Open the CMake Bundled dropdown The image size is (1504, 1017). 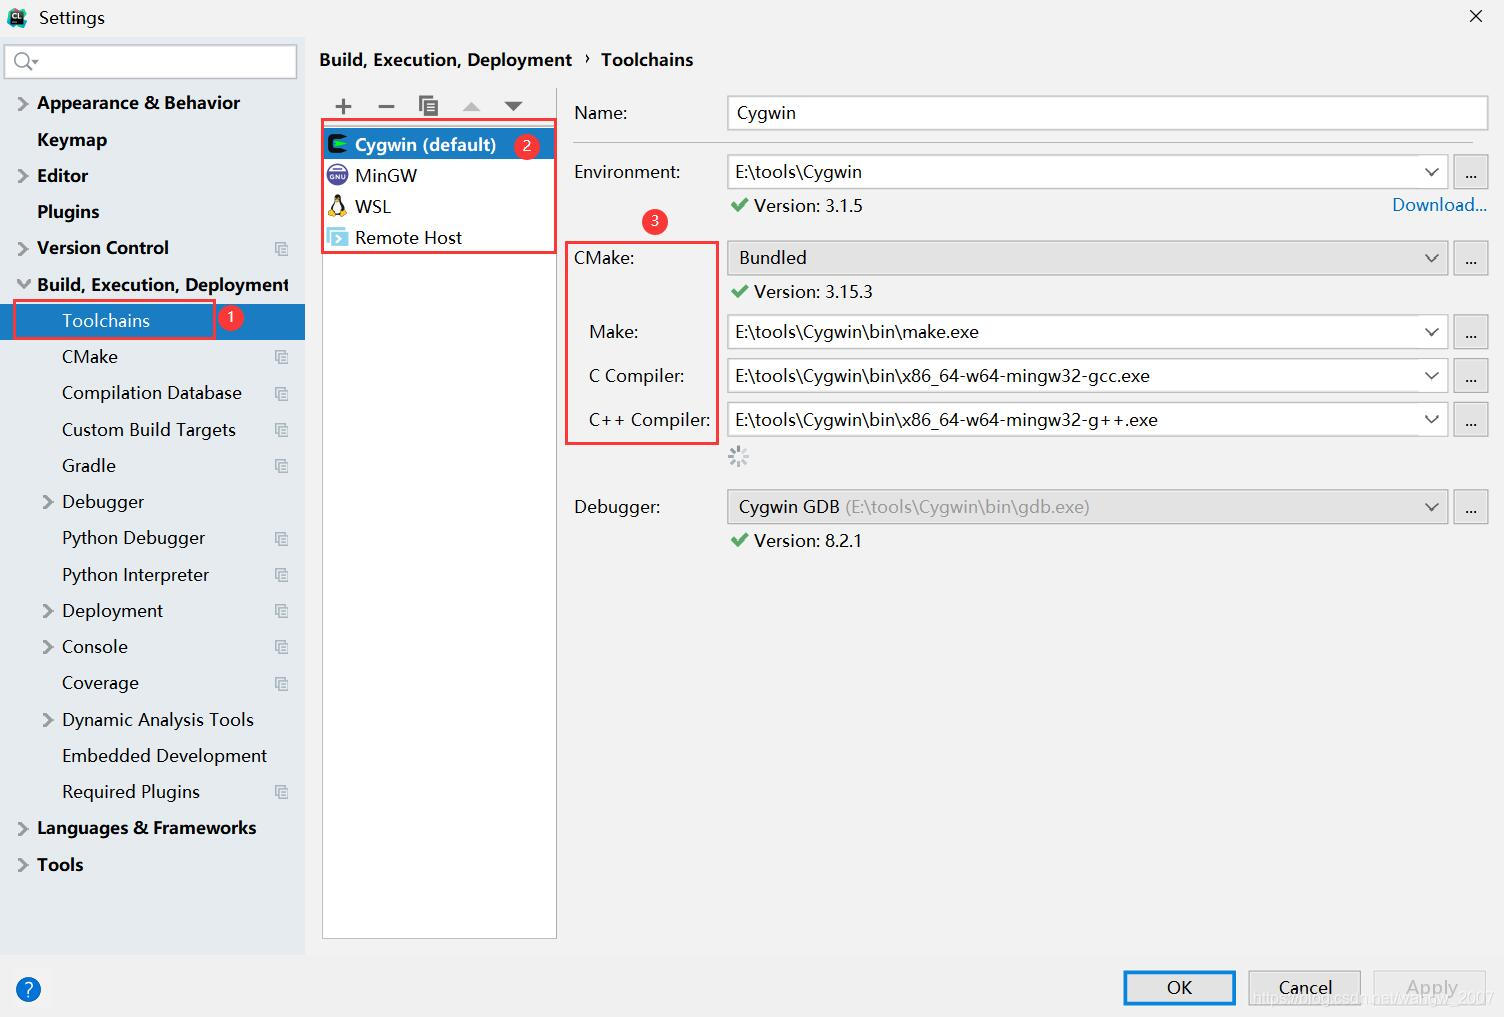[x=1432, y=258]
